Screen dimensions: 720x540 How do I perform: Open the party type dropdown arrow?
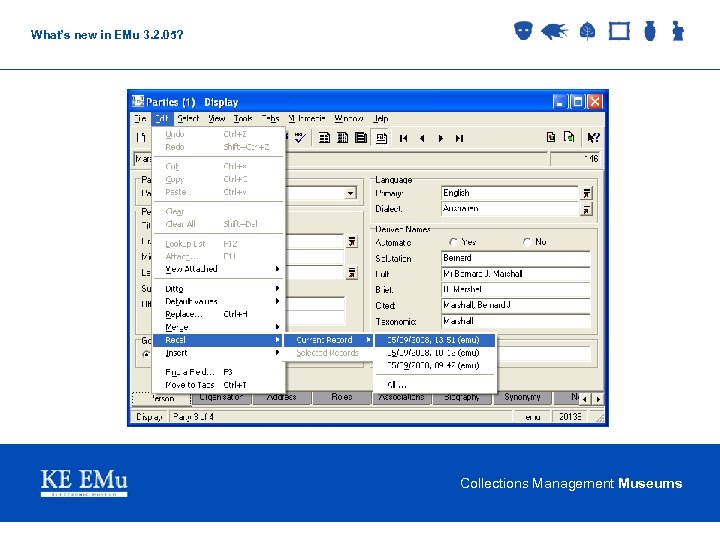pos(350,193)
